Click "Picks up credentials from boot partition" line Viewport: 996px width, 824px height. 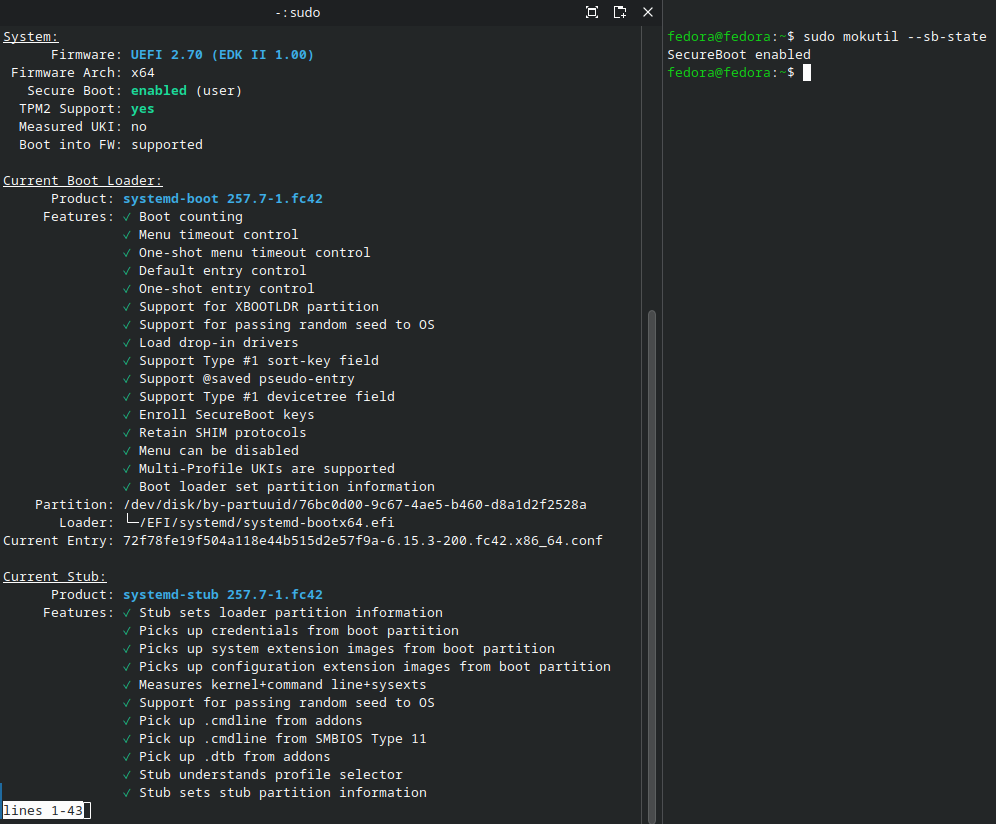tap(299, 631)
